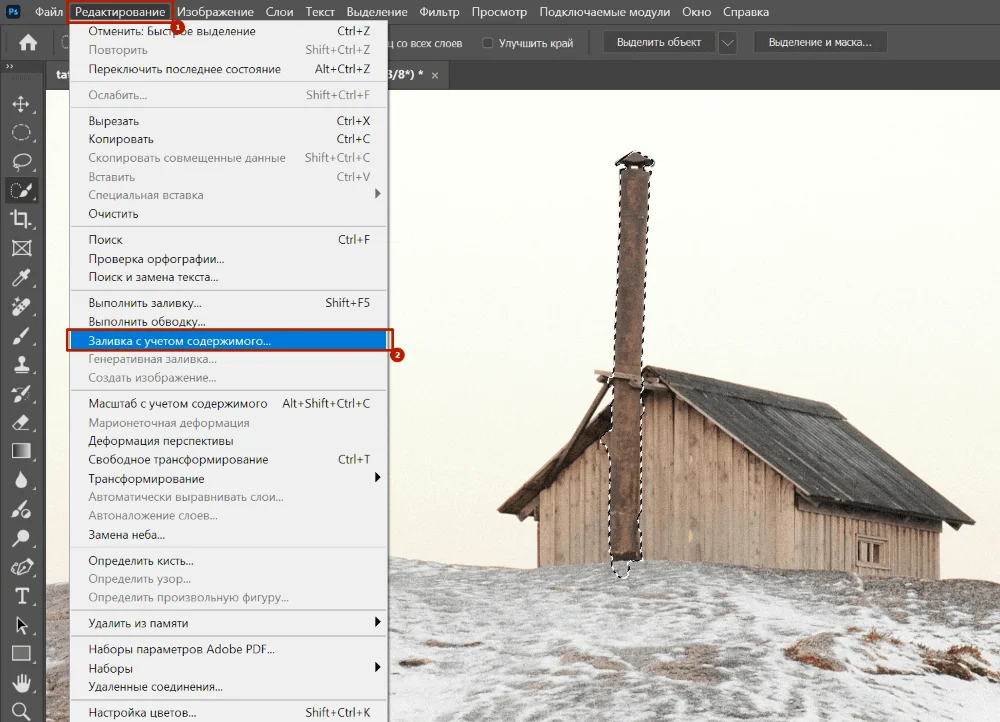
Task: Click the "Выделить объект" button
Action: tap(658, 43)
